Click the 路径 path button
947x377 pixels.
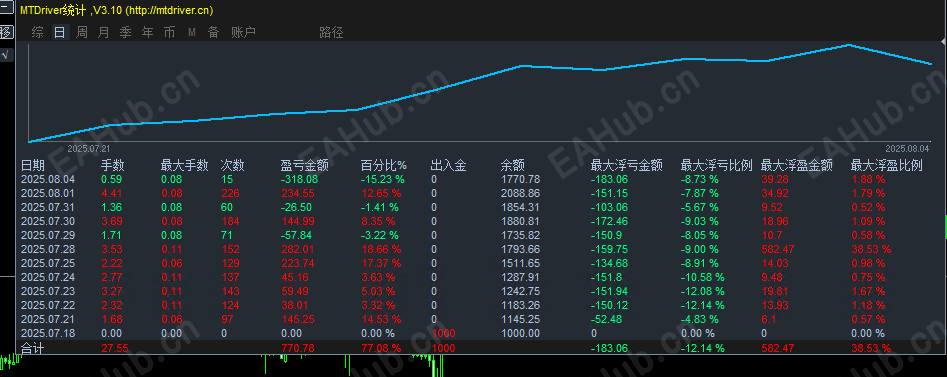coord(331,33)
